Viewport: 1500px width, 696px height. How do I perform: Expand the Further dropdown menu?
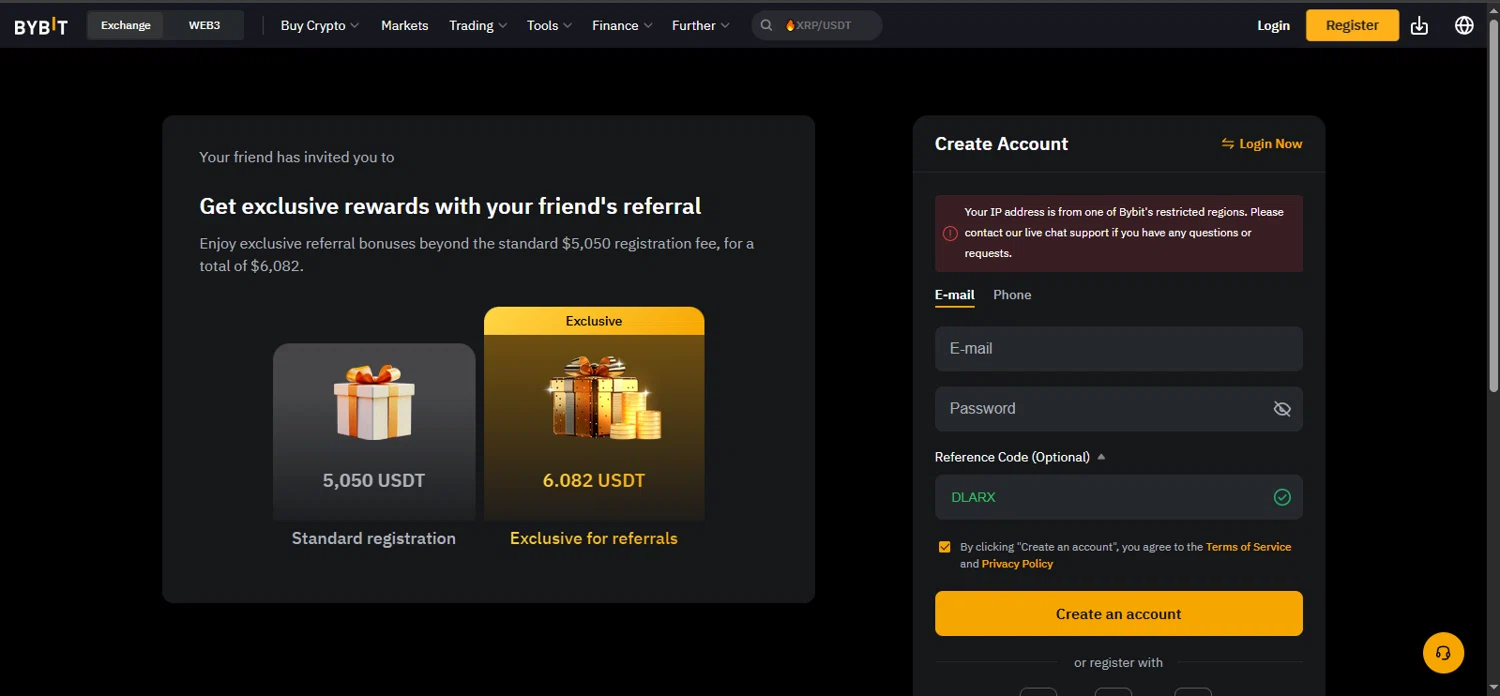tap(700, 26)
